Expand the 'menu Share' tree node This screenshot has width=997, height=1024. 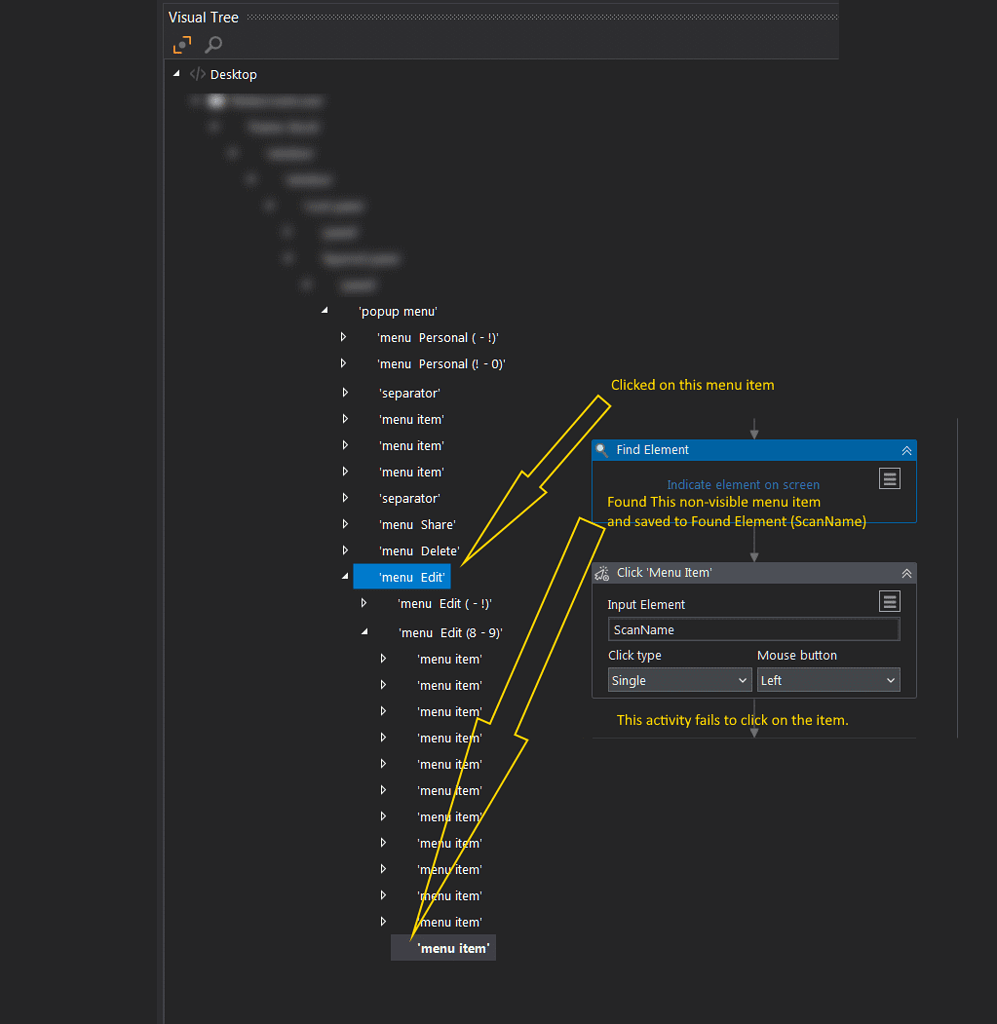point(345,524)
